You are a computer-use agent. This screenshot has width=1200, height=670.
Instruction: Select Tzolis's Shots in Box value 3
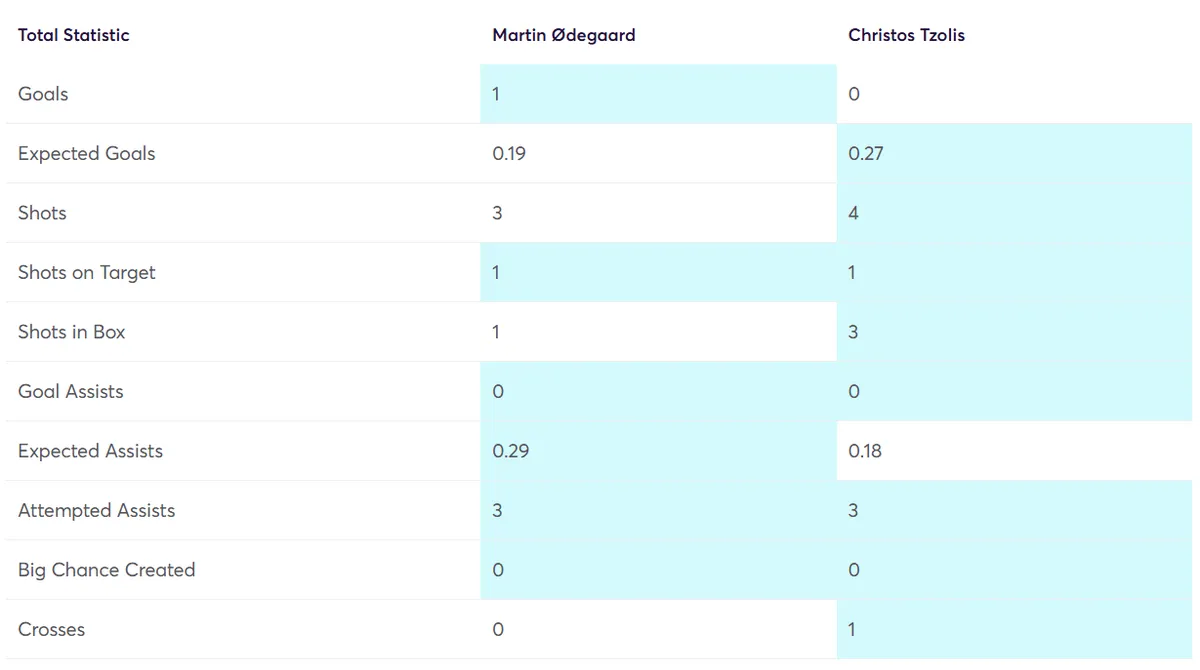(853, 332)
